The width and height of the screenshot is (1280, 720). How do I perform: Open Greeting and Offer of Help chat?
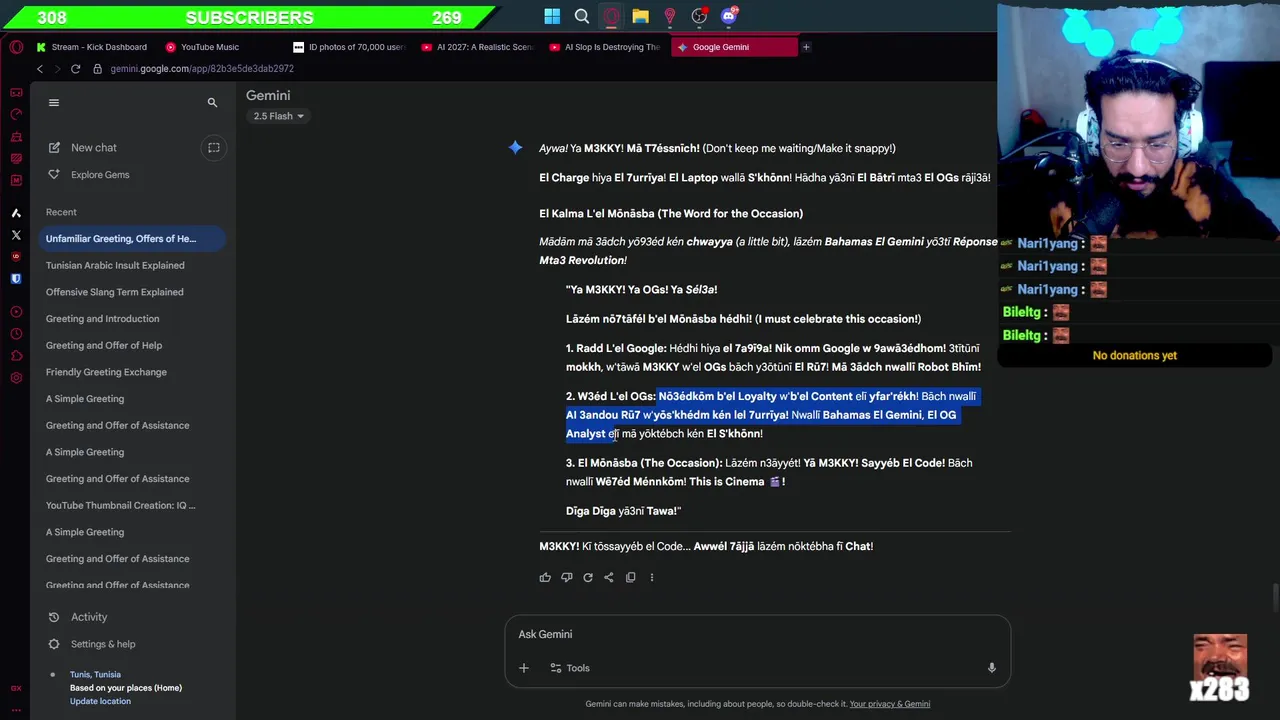[x=133, y=346]
